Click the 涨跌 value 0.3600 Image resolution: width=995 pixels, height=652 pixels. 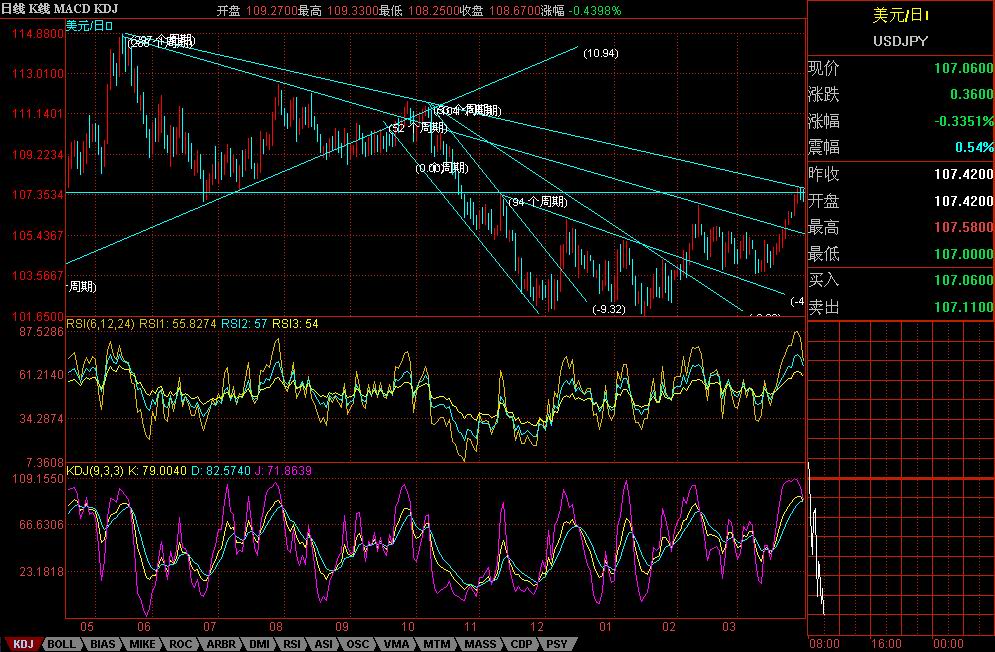[x=971, y=94]
